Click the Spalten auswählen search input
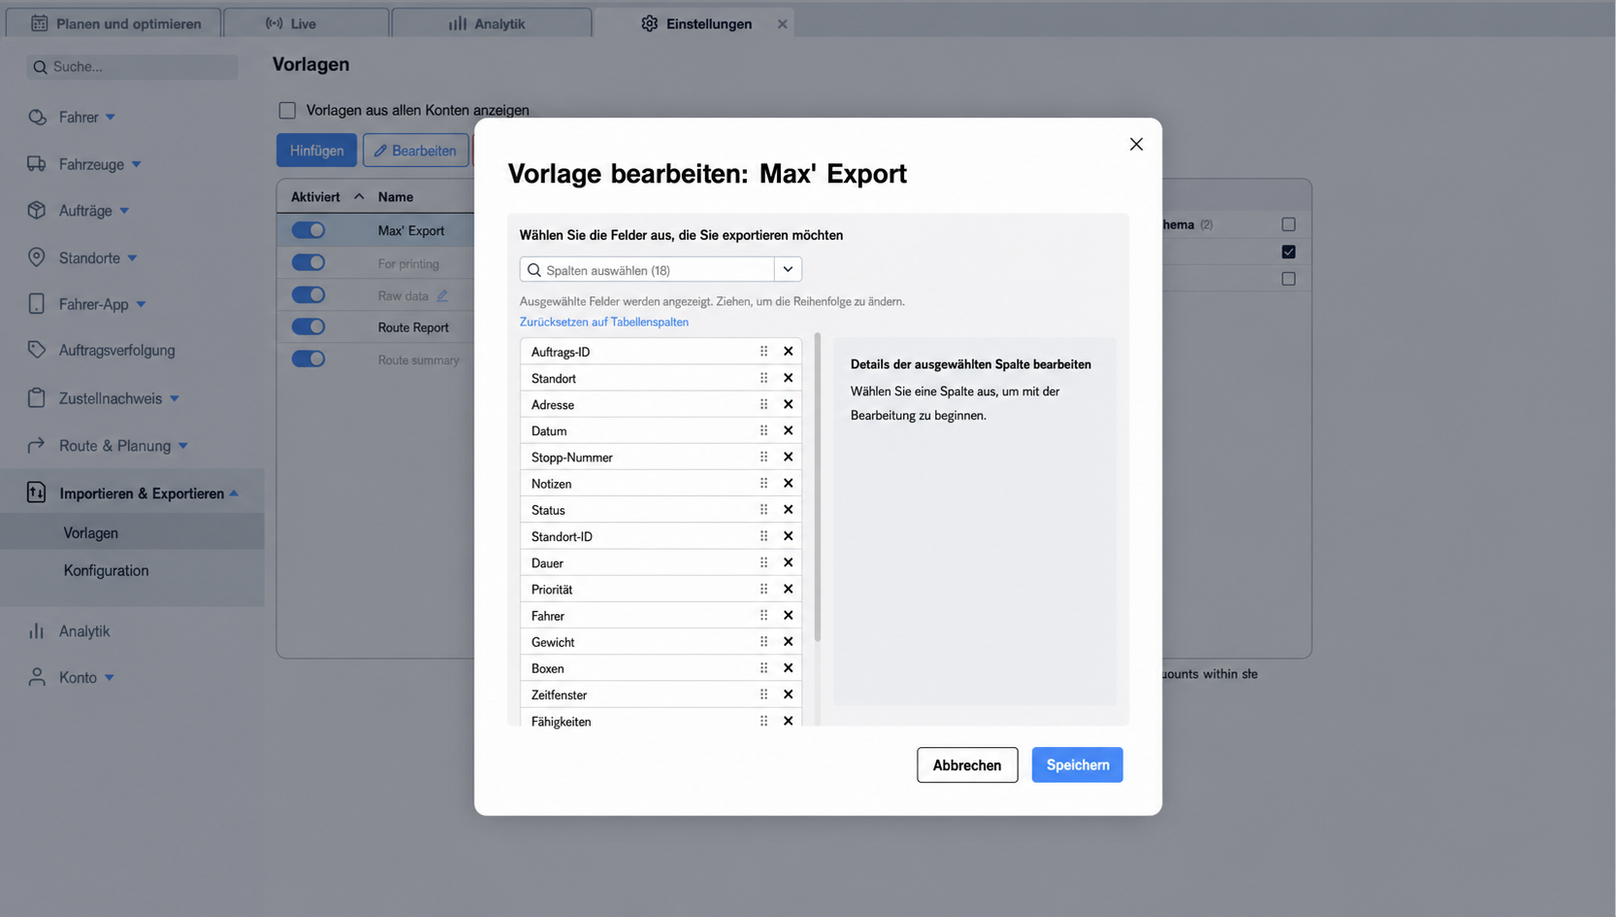This screenshot has width=1616, height=917. click(x=647, y=270)
